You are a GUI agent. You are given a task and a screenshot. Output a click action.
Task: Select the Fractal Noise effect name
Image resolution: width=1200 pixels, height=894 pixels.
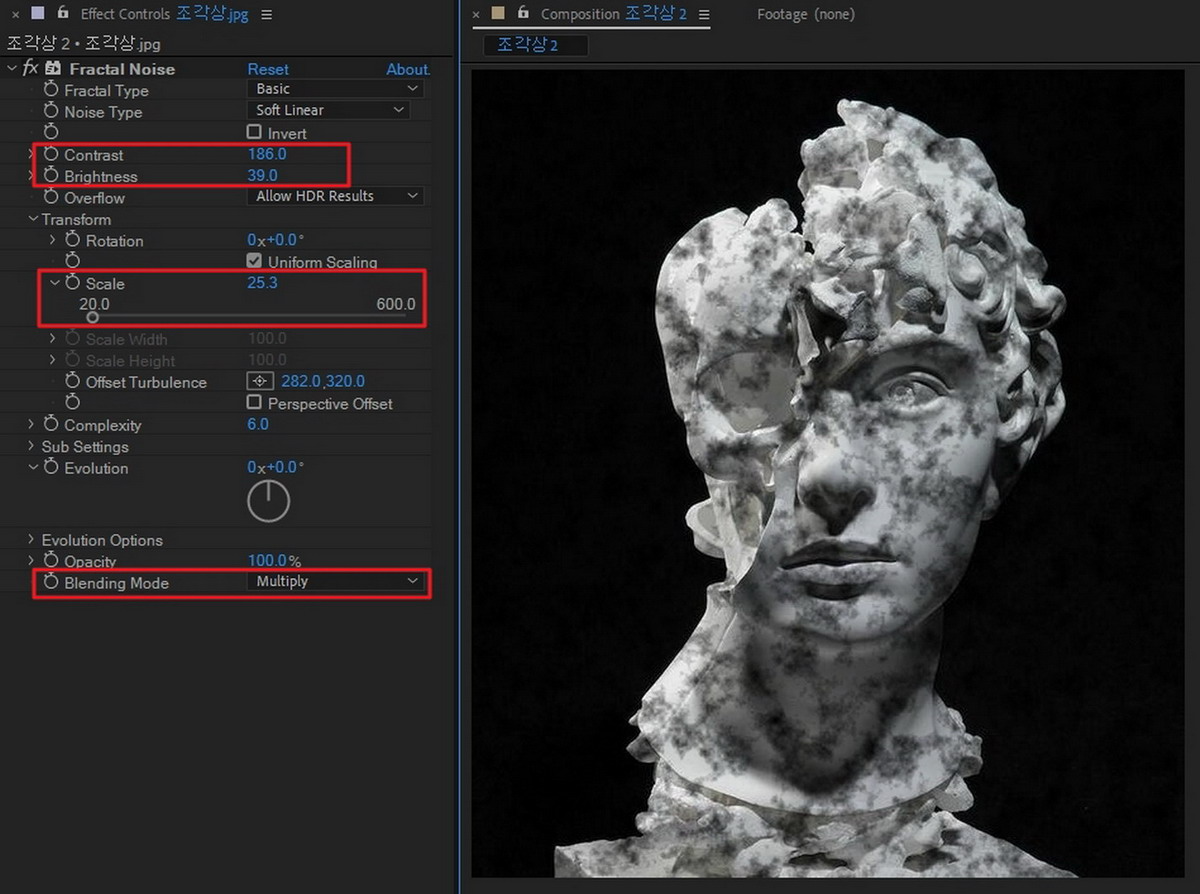click(122, 69)
